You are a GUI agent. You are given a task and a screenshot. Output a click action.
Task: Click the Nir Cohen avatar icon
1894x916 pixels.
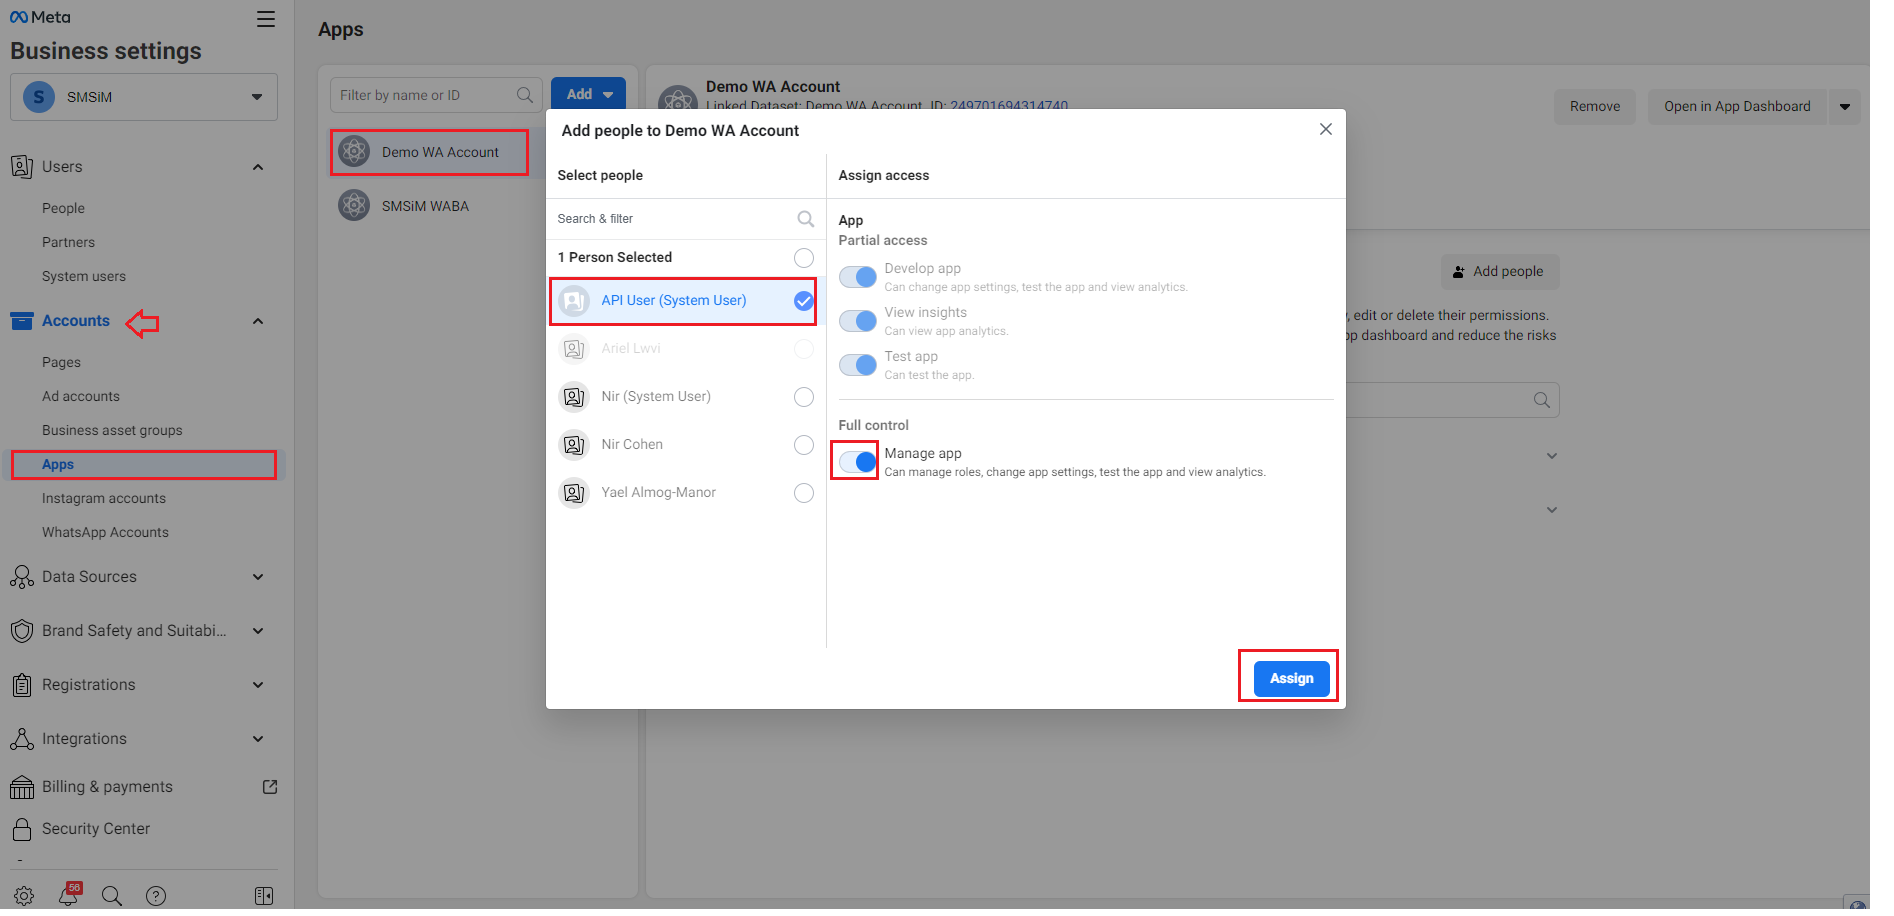(x=574, y=445)
